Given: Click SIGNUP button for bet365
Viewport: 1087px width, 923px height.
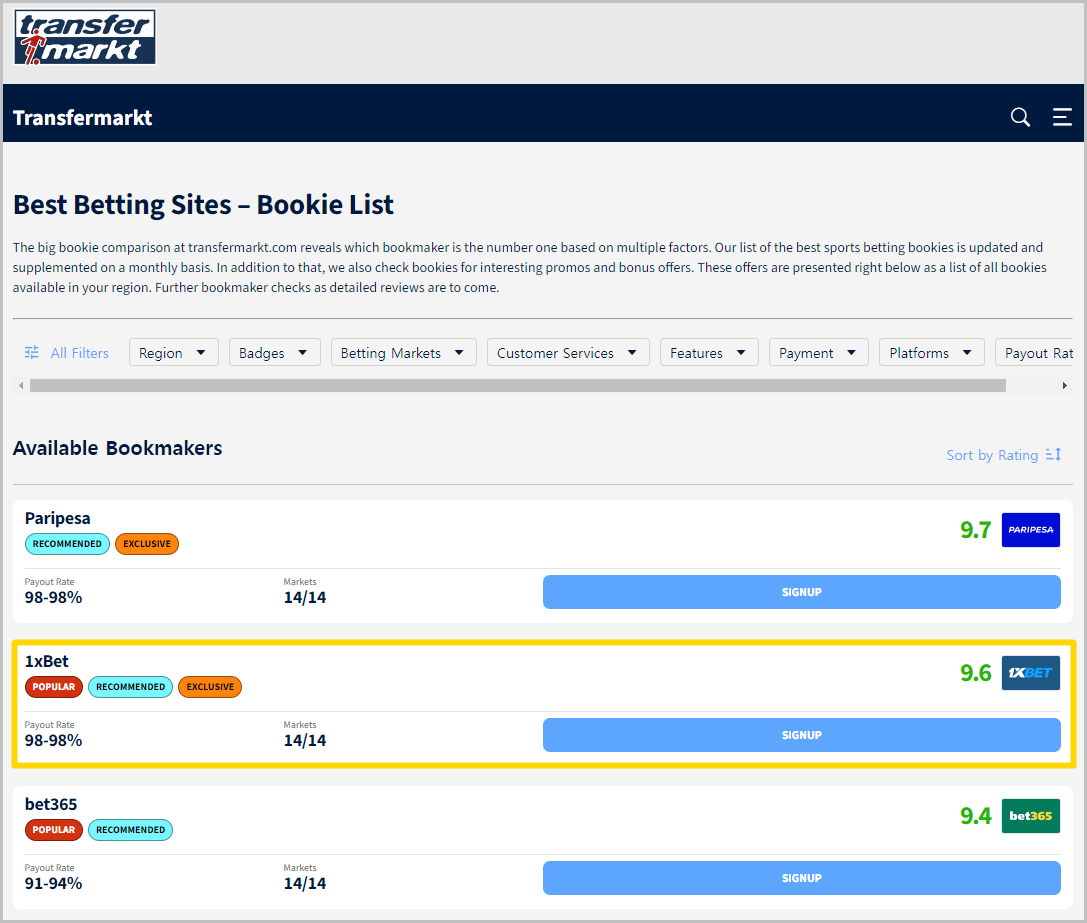Looking at the screenshot, I should click(x=801, y=878).
